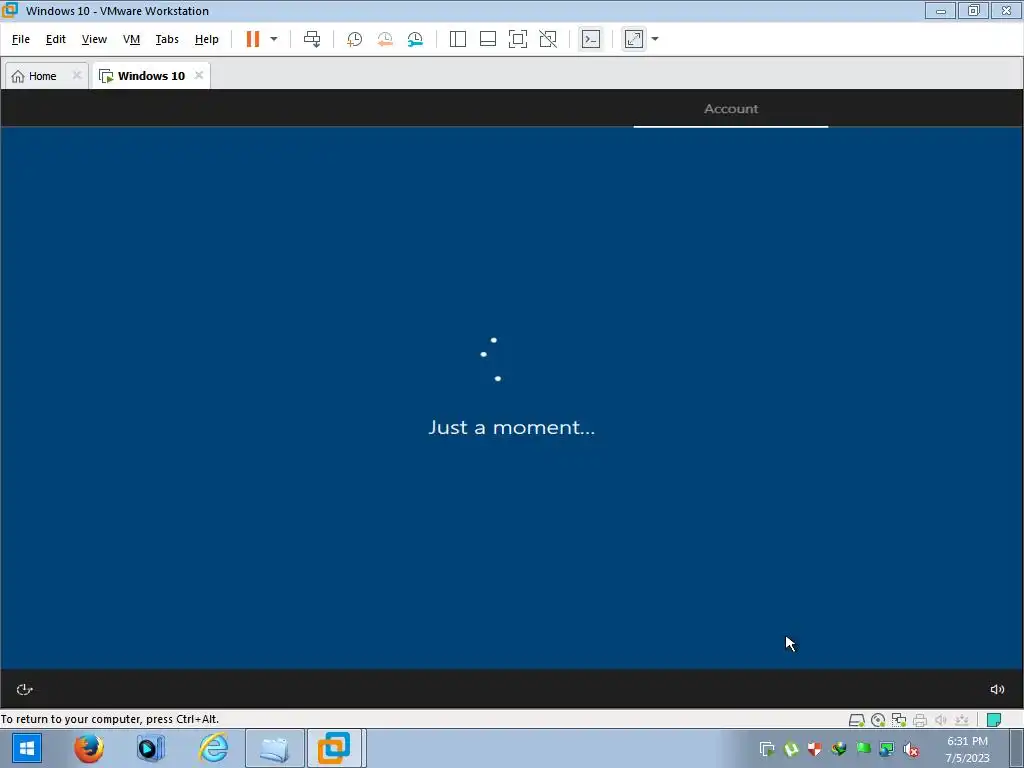
Task: Expand the power options dropdown arrow
Action: click(x=274, y=39)
